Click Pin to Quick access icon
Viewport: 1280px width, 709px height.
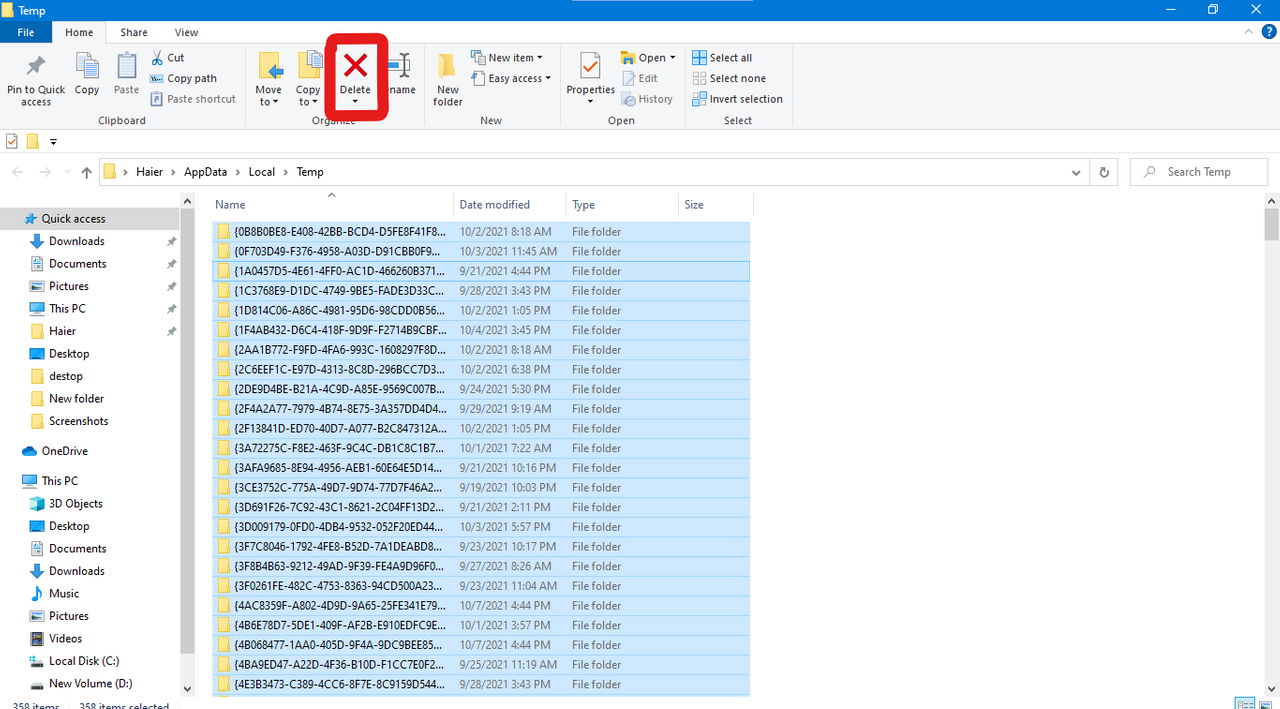coord(36,67)
